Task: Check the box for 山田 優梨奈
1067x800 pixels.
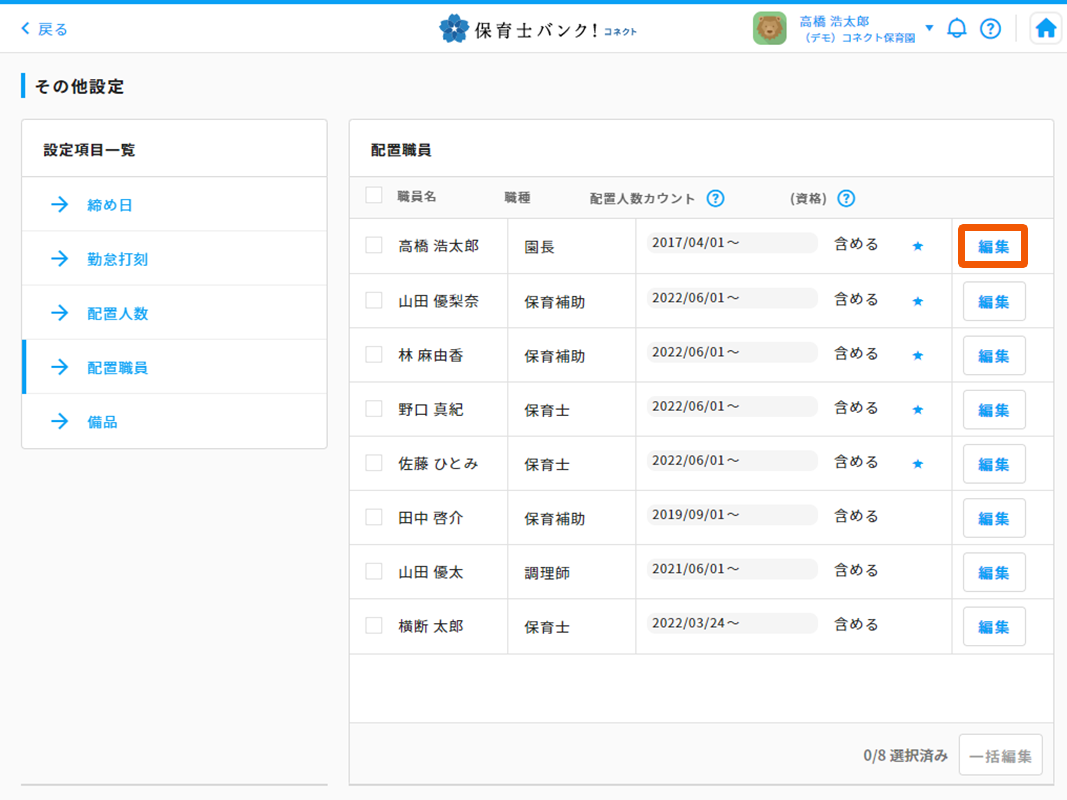Action: coord(374,300)
